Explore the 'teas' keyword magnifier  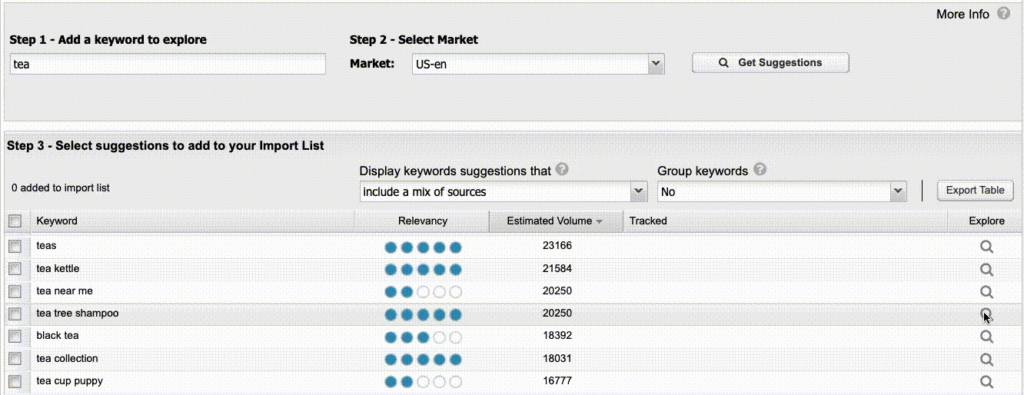point(986,247)
